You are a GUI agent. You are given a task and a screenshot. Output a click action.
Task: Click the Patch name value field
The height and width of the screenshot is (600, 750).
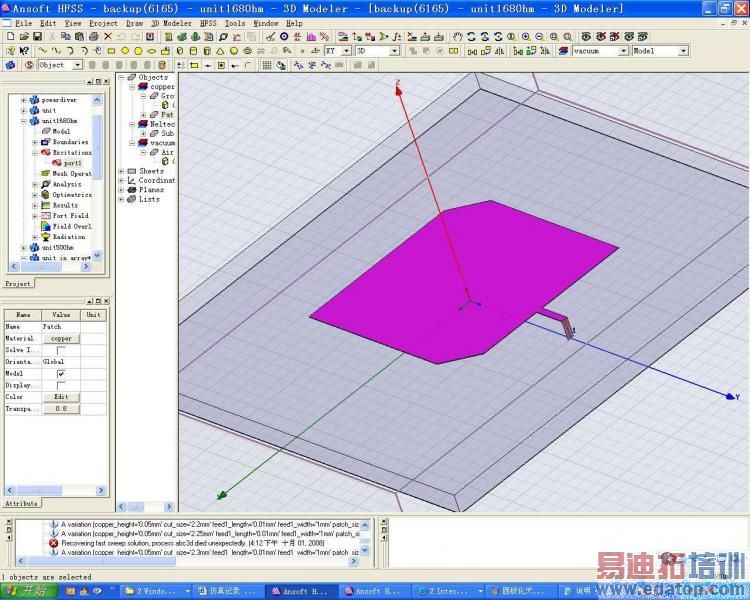click(60, 327)
